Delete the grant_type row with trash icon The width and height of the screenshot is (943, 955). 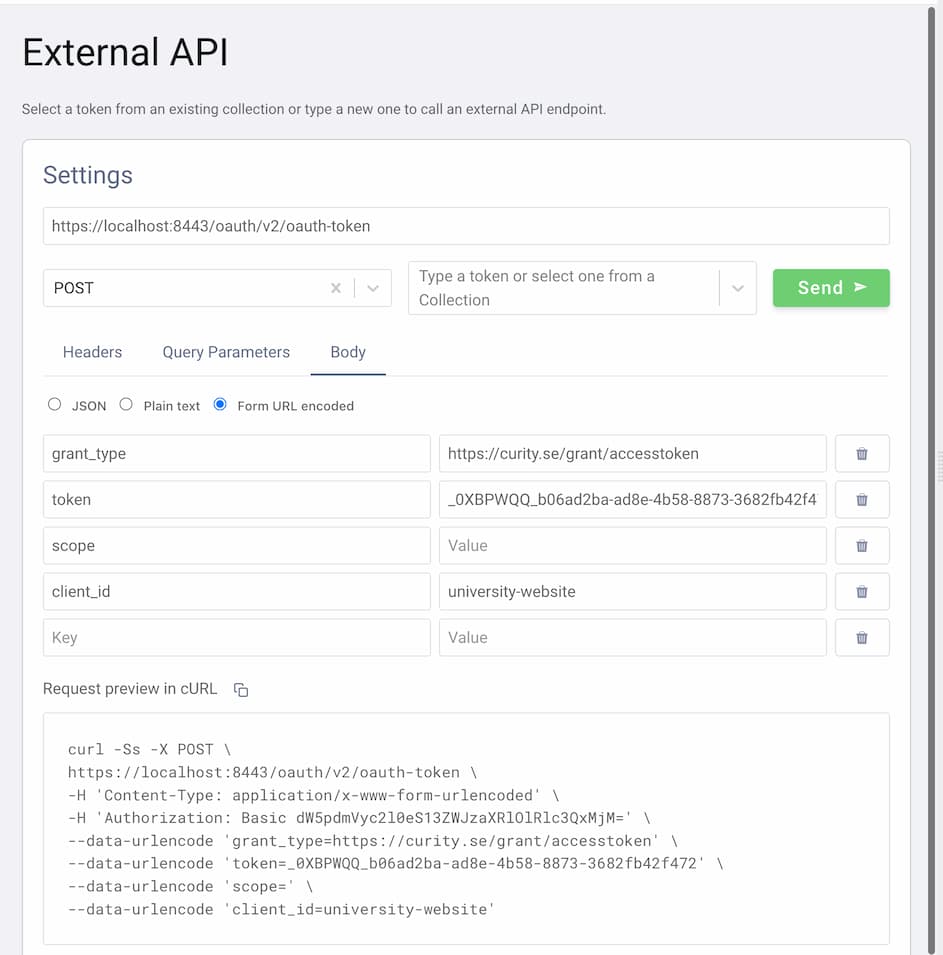pyautogui.click(x=861, y=453)
